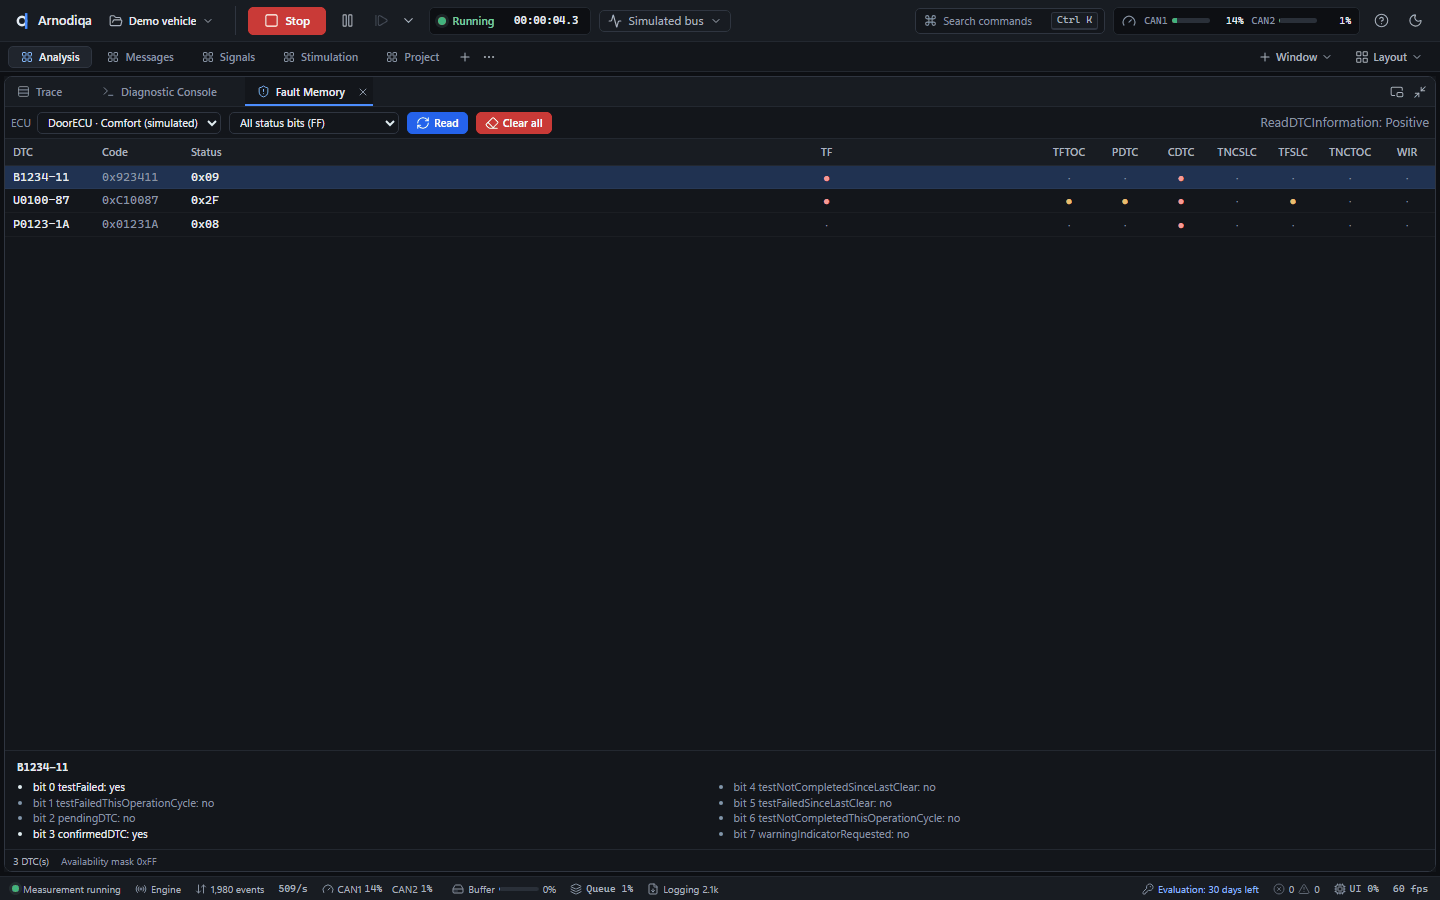Open Evaluation 30 days left link
This screenshot has width=1440, height=900.
1200,889
